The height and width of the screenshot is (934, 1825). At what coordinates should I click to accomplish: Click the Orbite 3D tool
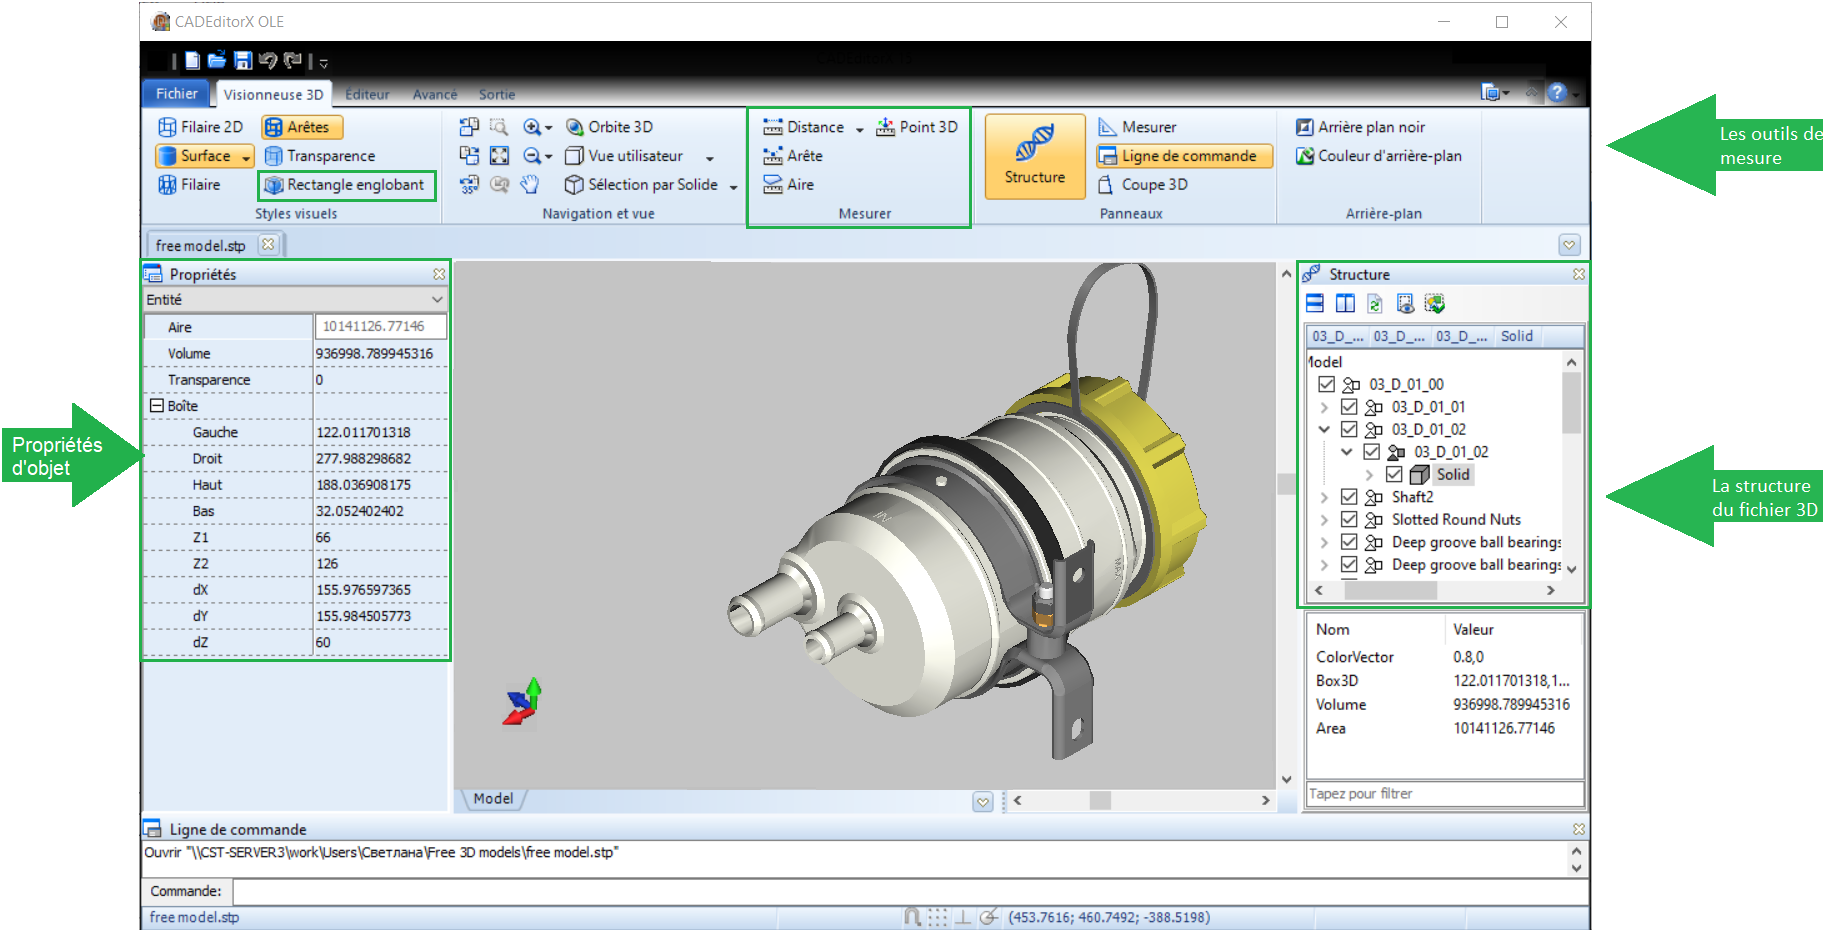click(609, 127)
